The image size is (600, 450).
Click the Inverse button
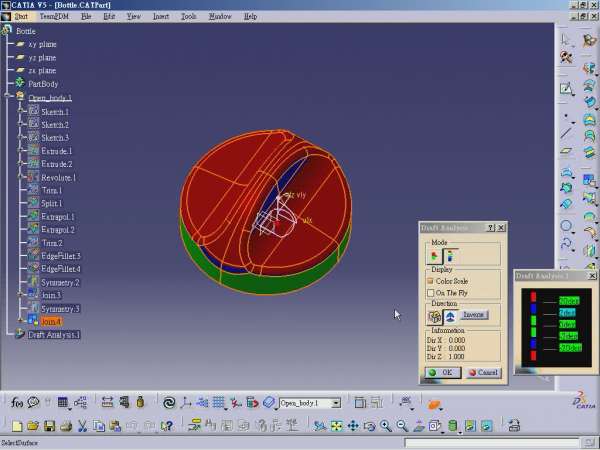[474, 315]
